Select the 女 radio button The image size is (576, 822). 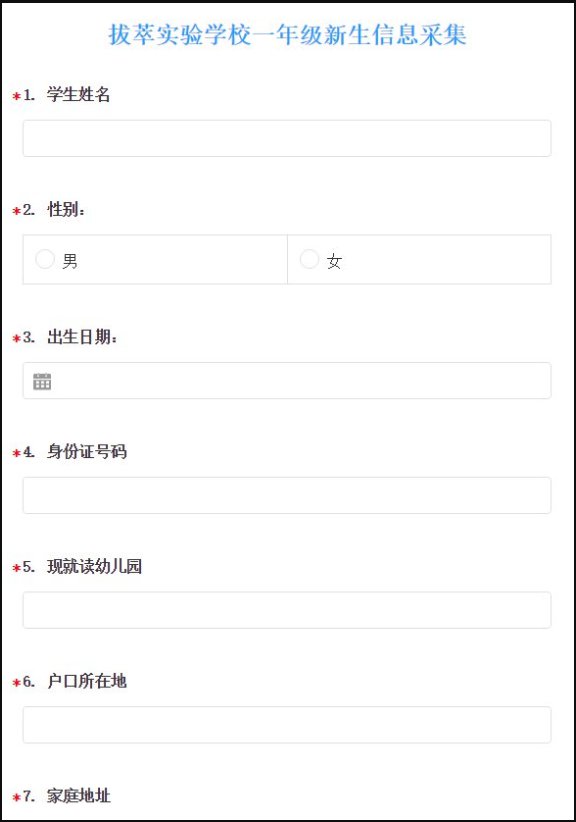click(309, 259)
